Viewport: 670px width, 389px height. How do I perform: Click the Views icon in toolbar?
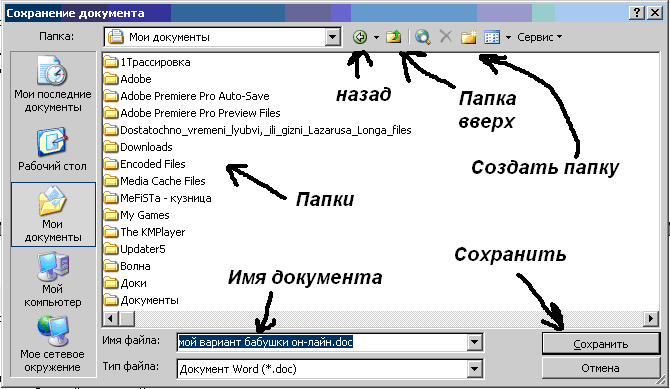click(492, 37)
